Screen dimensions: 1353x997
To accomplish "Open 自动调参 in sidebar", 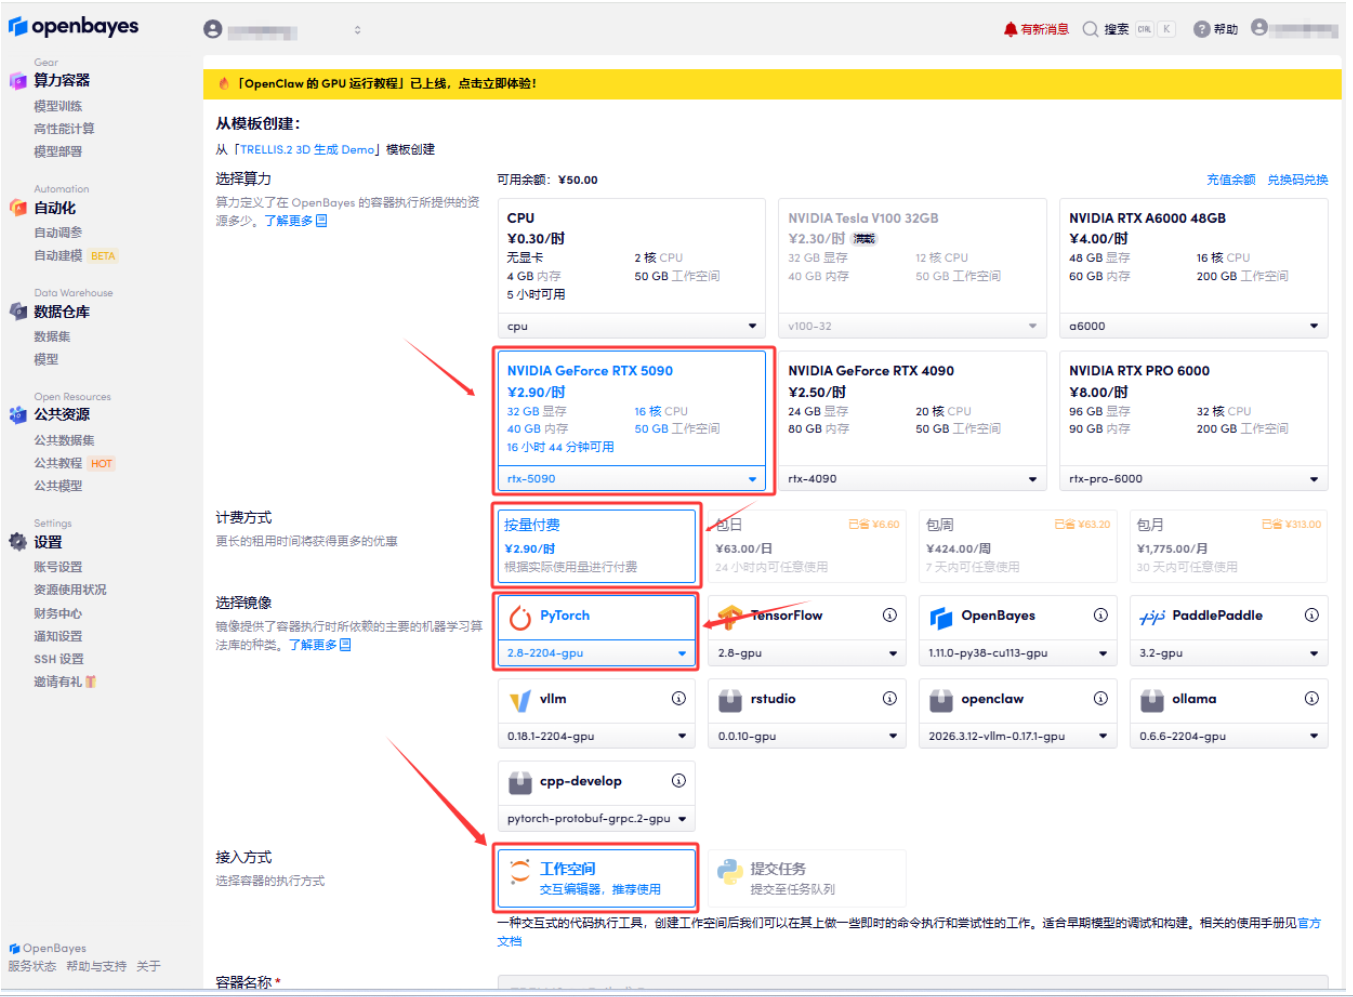I will tap(58, 233).
